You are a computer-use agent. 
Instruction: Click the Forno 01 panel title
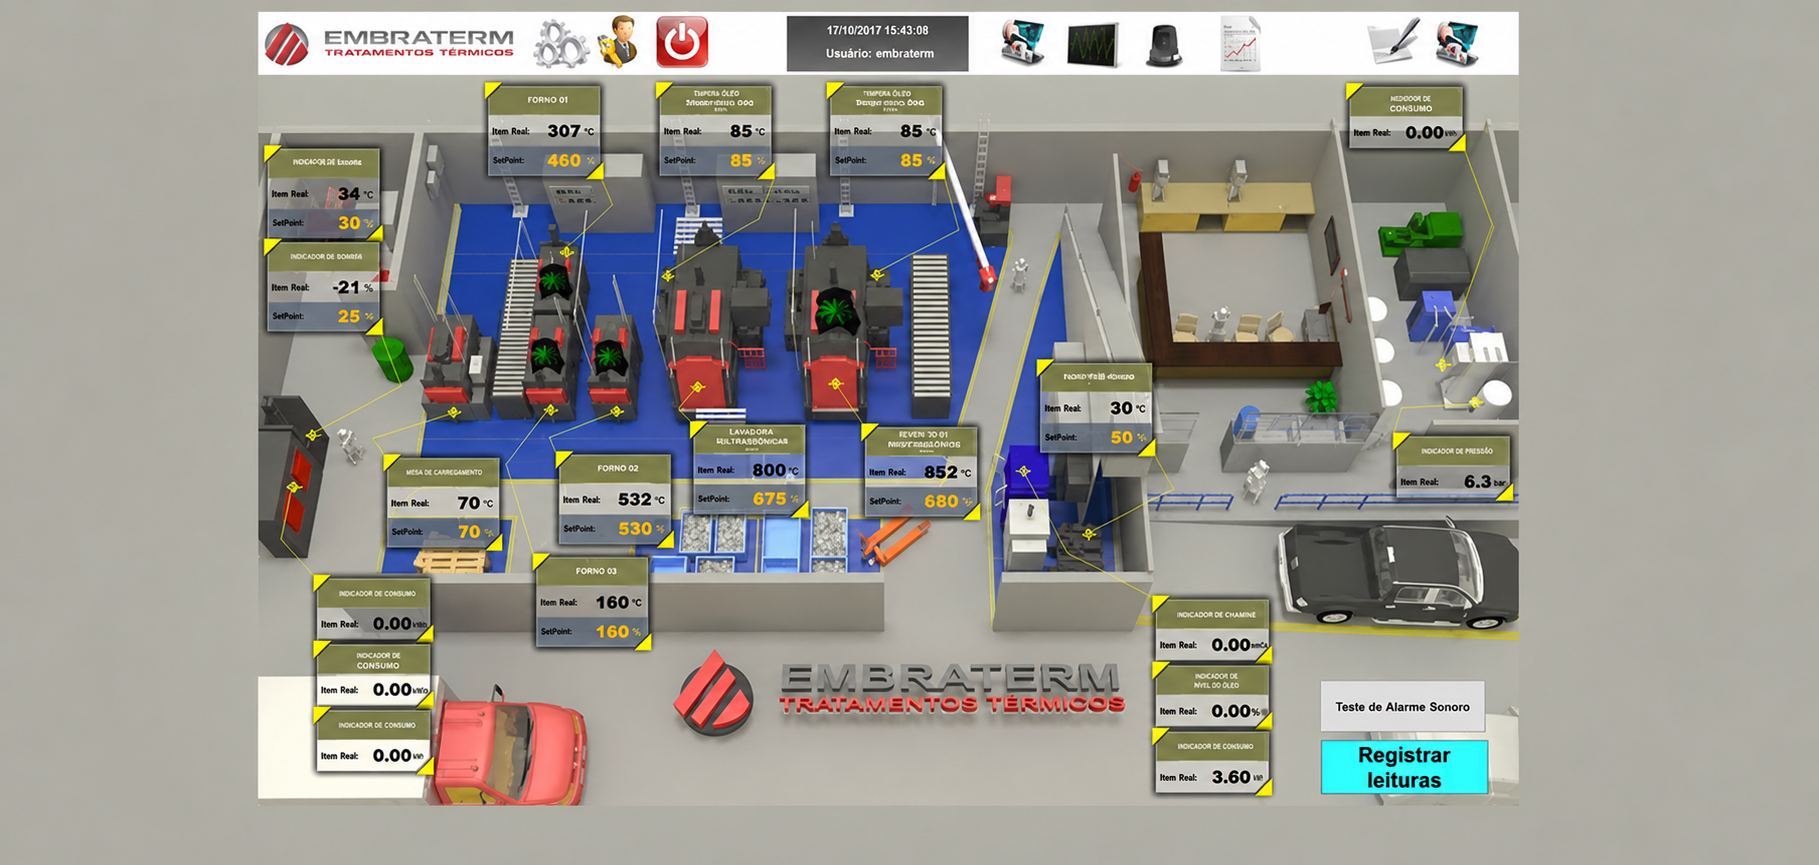pos(548,100)
